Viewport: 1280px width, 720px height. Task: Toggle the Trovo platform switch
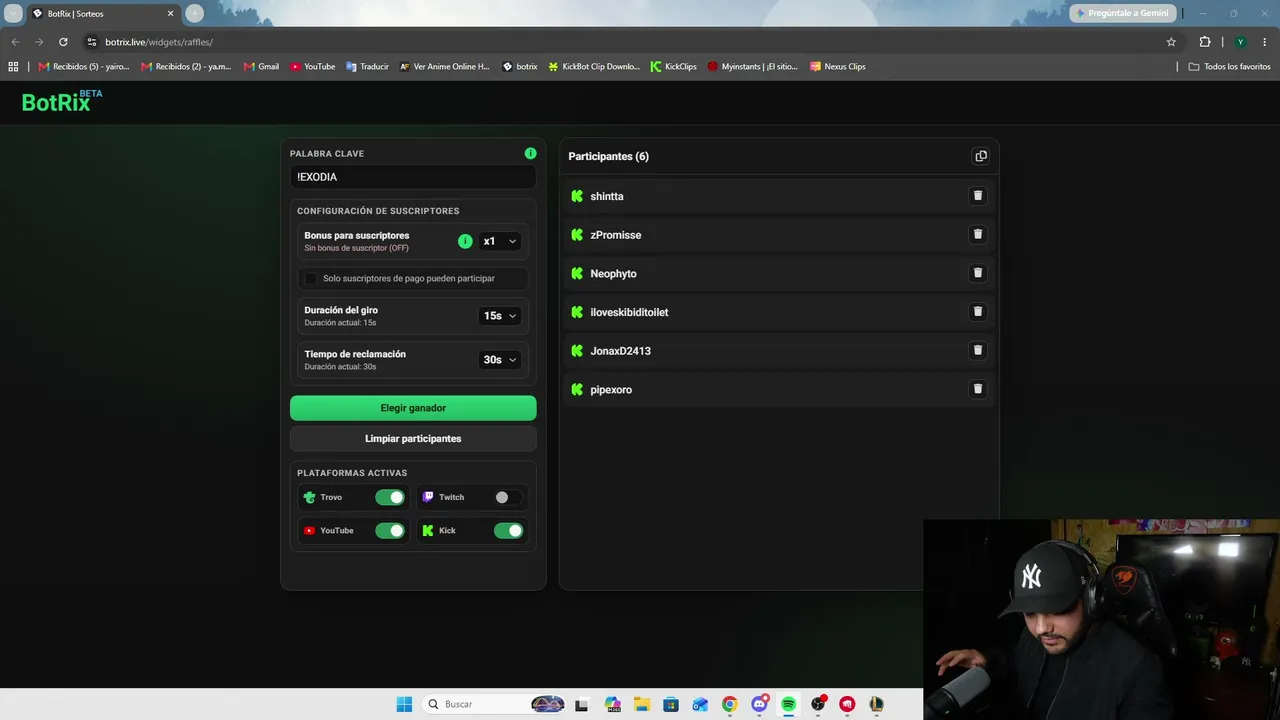pos(390,497)
